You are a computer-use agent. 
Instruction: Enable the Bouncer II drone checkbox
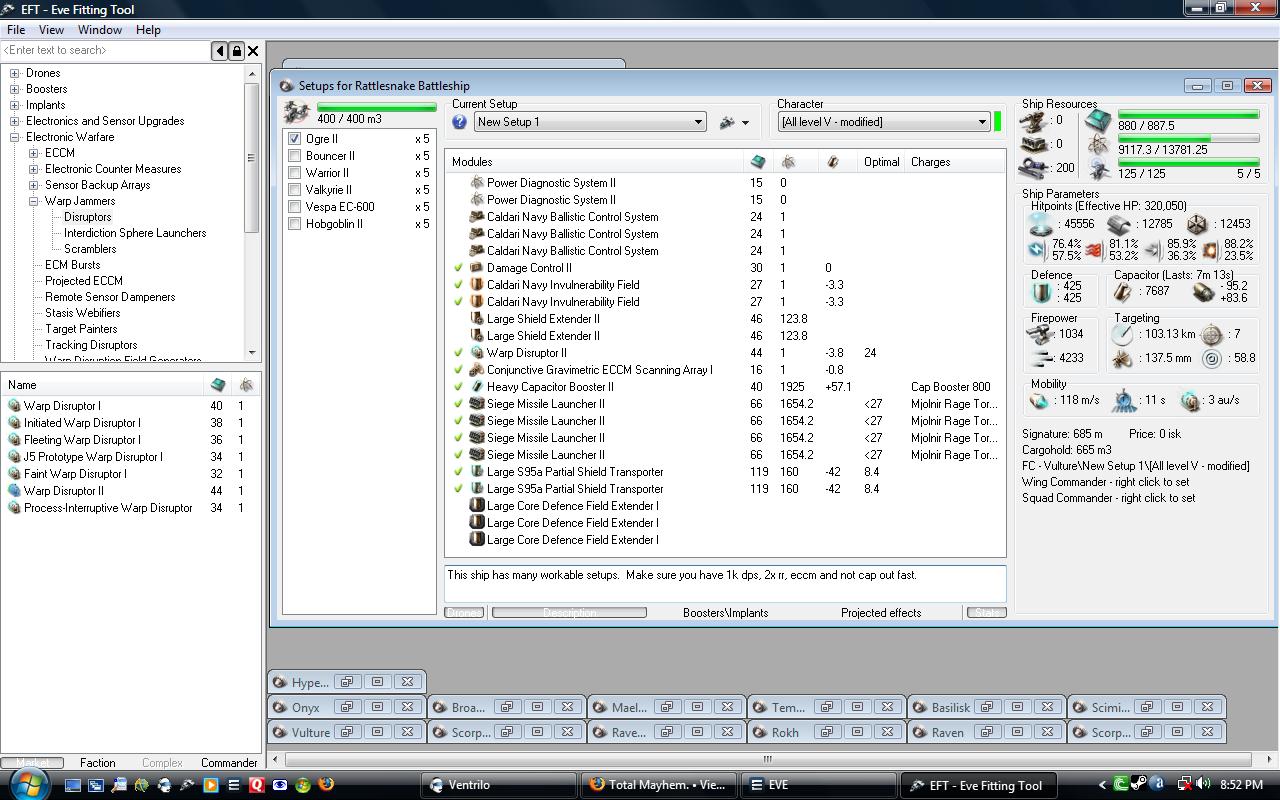click(x=294, y=156)
